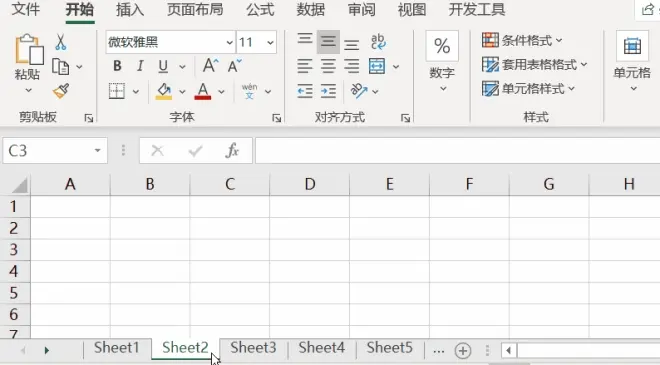This screenshot has height=365, width=660.
Task: Select column D header
Action: tap(310, 184)
